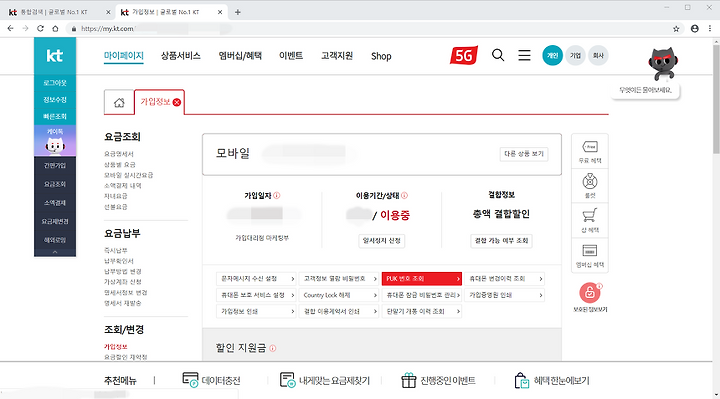Open the hamburger full menu
This screenshot has height=399, width=720.
coord(524,56)
